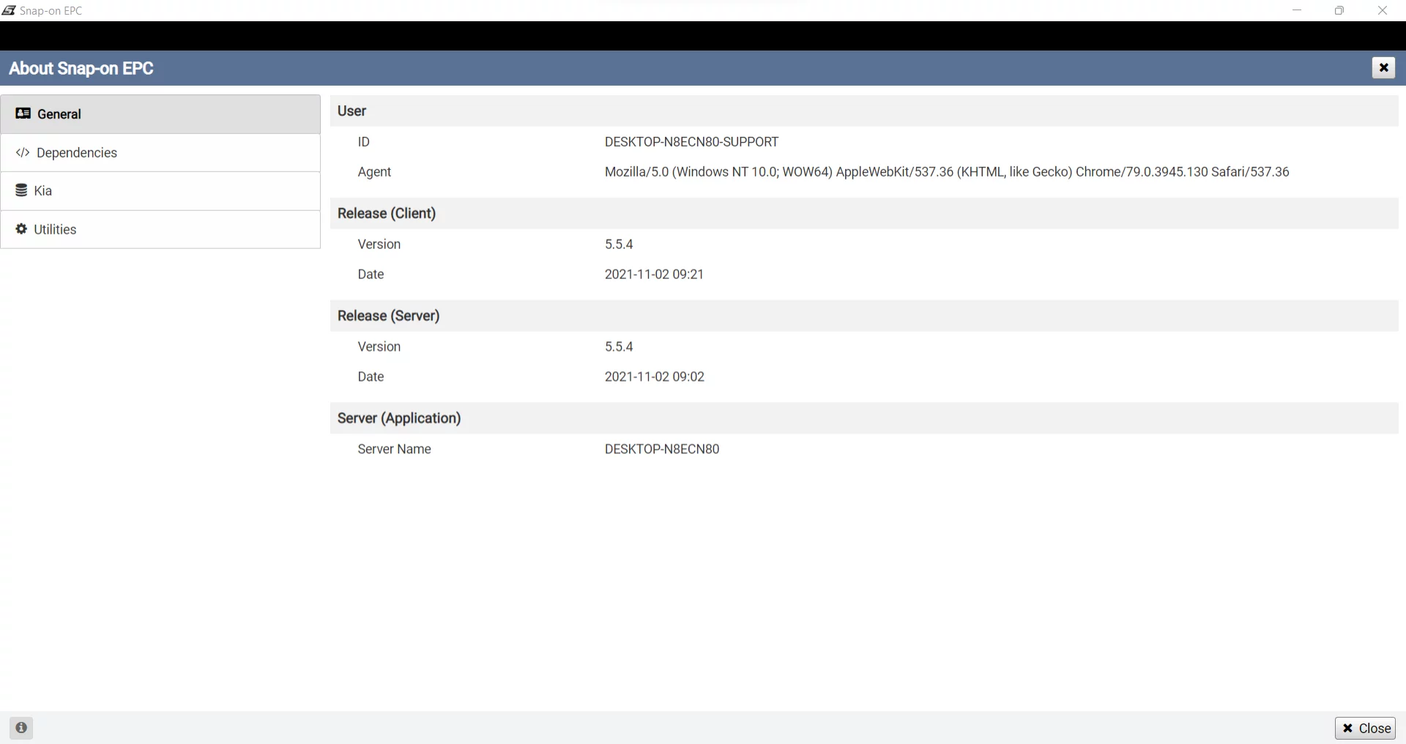The height and width of the screenshot is (744, 1406).
Task: Click the DESKTOP-N8ECN80-SUPPORT ID value
Action: 691,141
